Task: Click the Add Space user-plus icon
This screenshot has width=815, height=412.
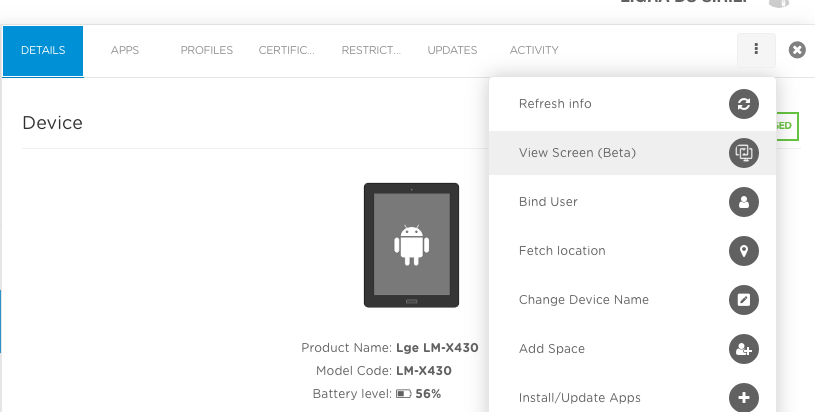Action: pos(744,349)
